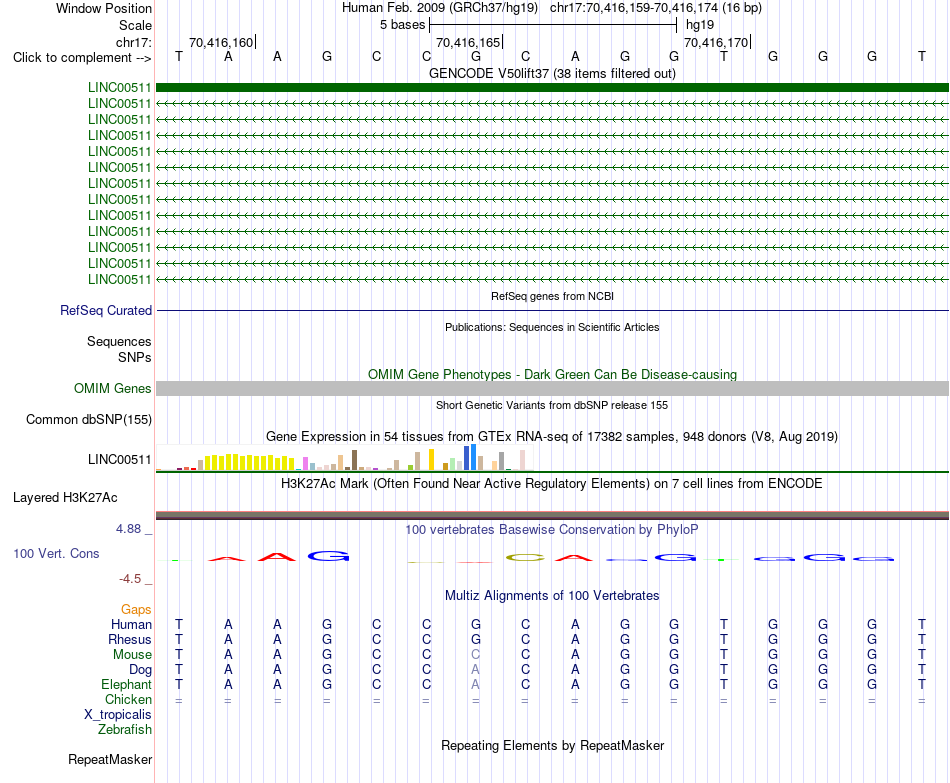Open Publications: Sequences in Scientific Articles title
This screenshot has width=950, height=783.
tap(552, 327)
